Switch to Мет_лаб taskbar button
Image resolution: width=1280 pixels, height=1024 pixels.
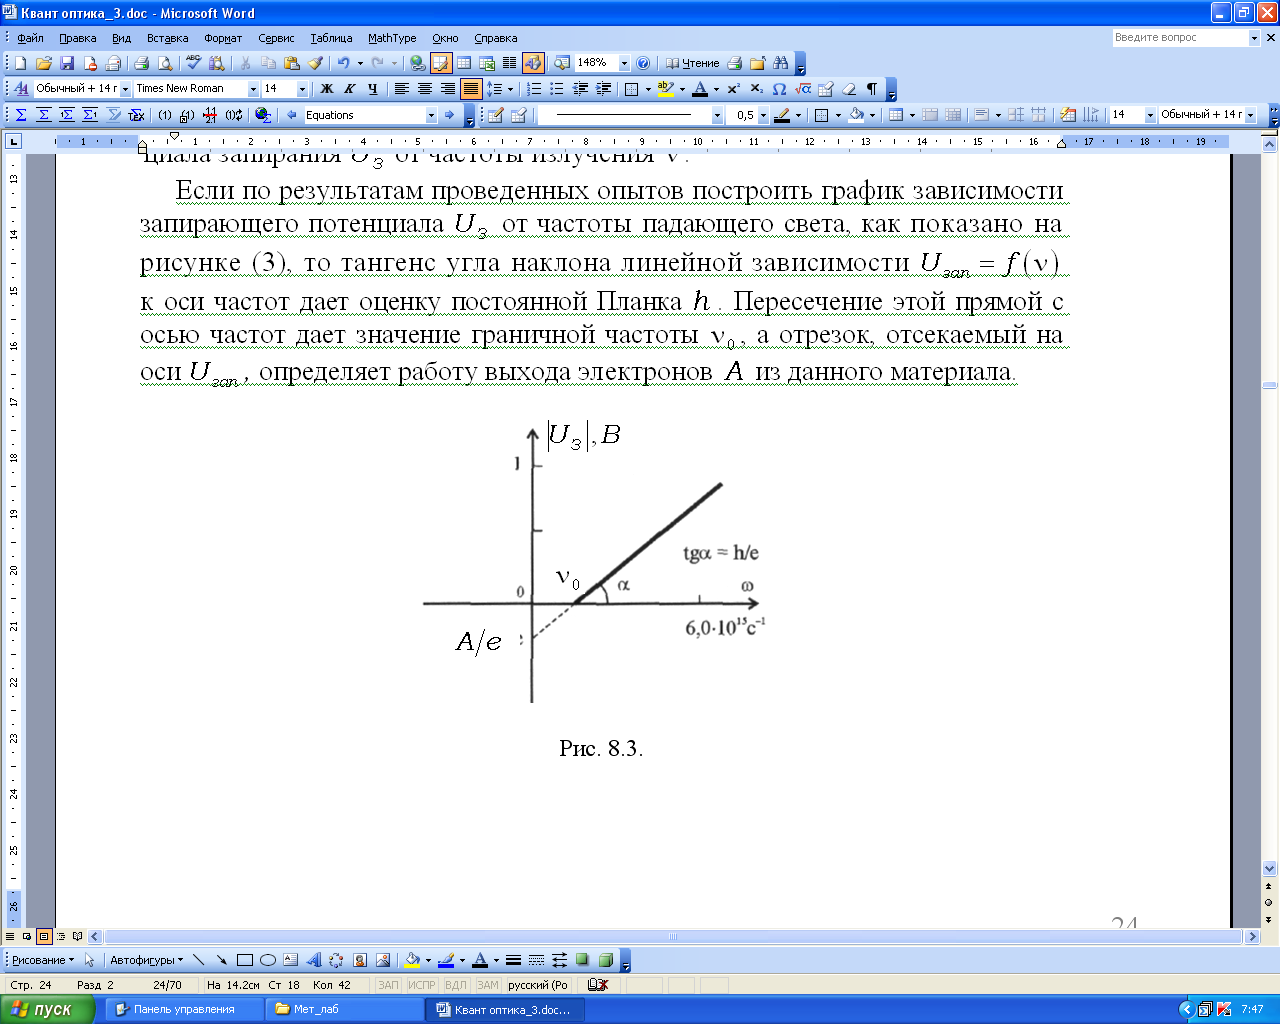pyautogui.click(x=344, y=1009)
